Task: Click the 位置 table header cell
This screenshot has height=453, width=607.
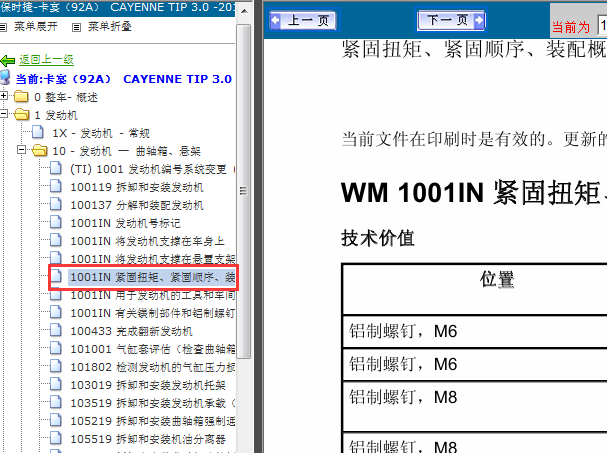Action: tap(475, 289)
